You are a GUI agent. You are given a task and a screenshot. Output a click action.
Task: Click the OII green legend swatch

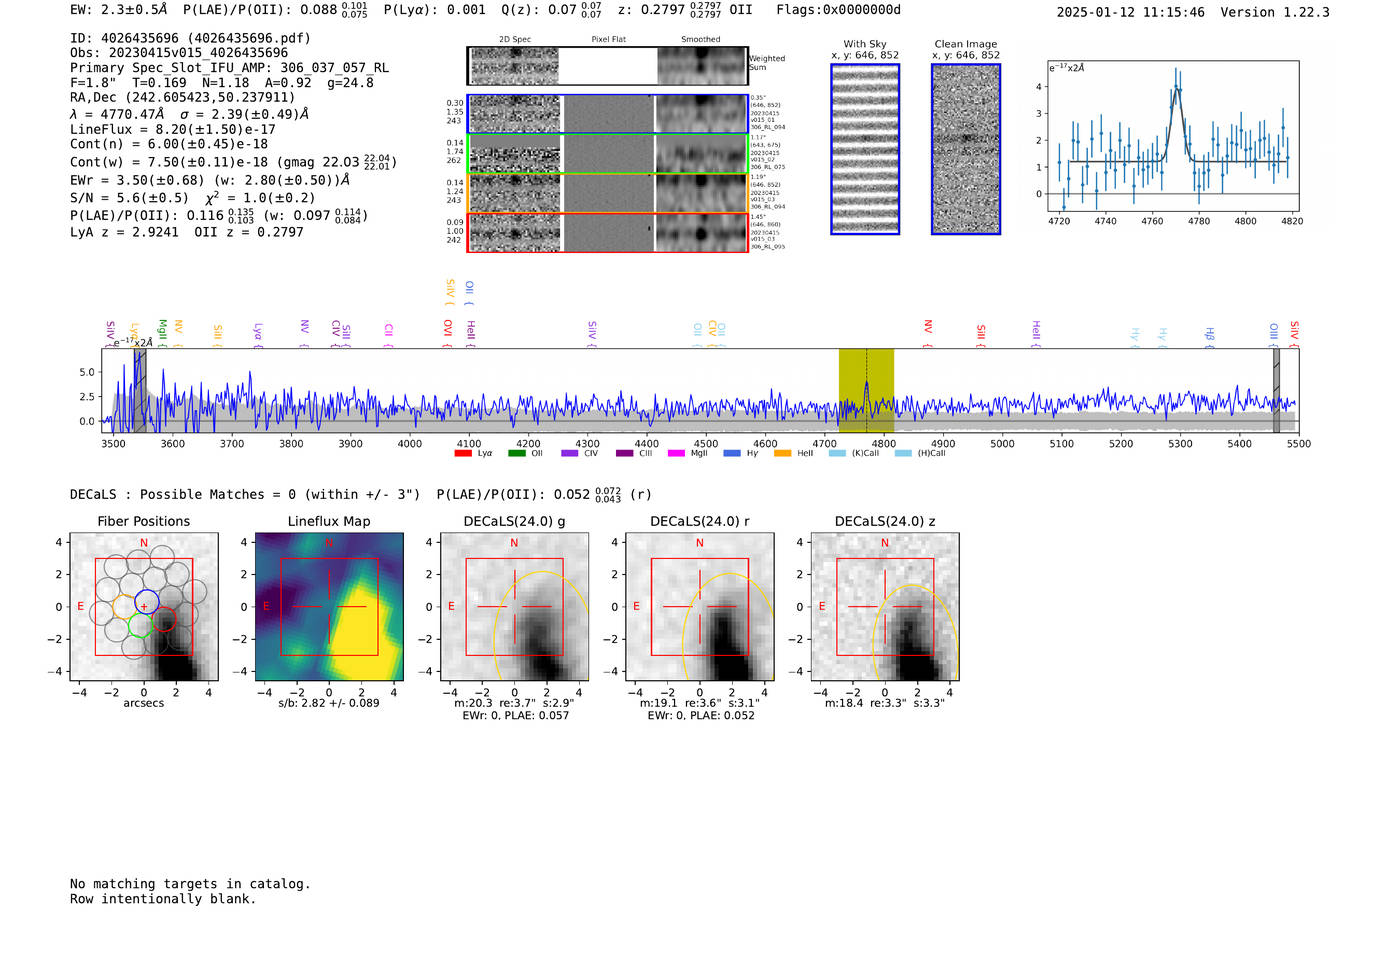click(x=517, y=454)
